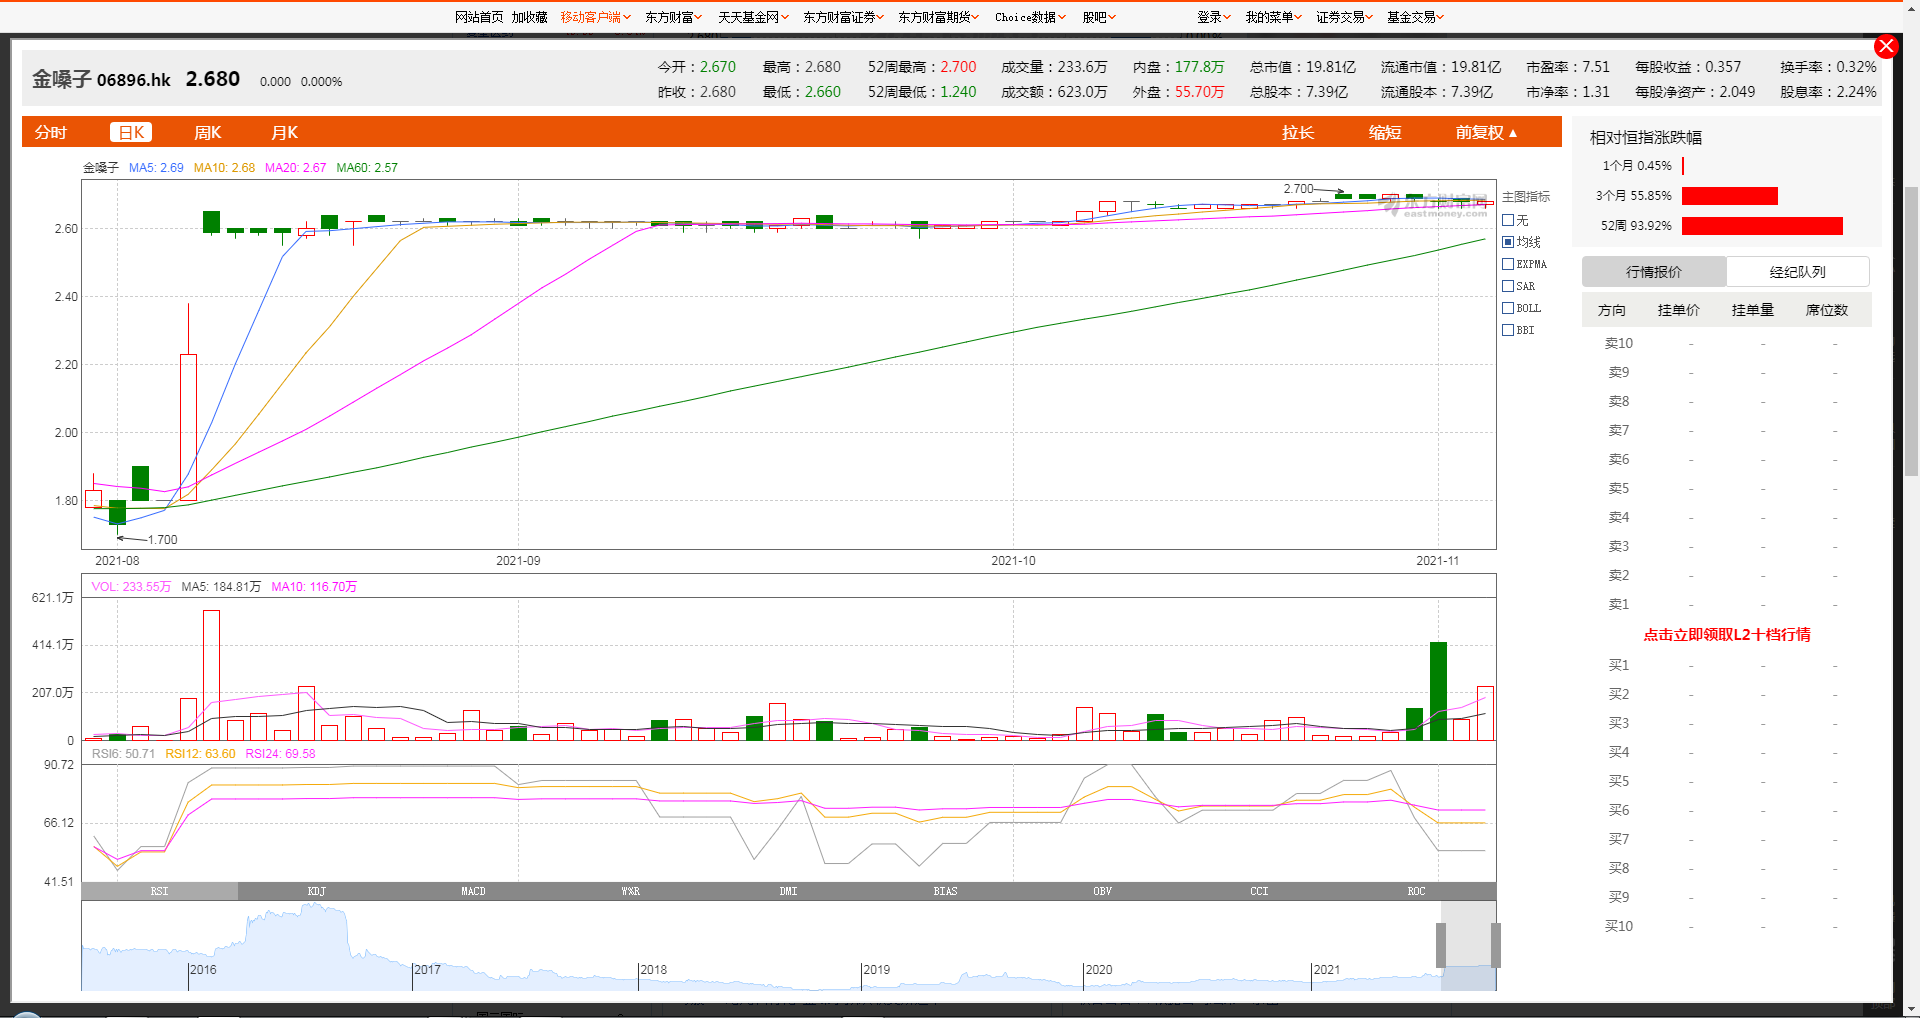Viewport: 1920px width, 1018px height.
Task: Switch to the ROC indicator tab
Action: (x=1416, y=891)
